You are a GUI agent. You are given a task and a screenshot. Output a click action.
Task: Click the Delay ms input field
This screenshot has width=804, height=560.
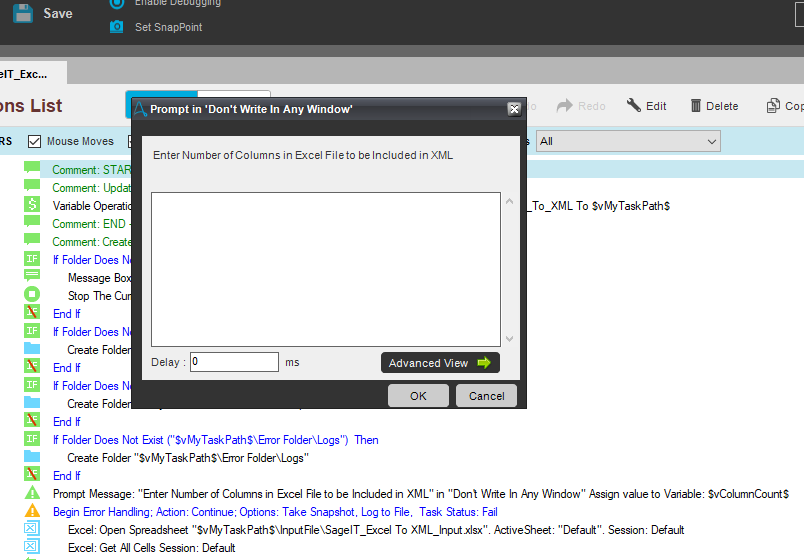tap(234, 362)
